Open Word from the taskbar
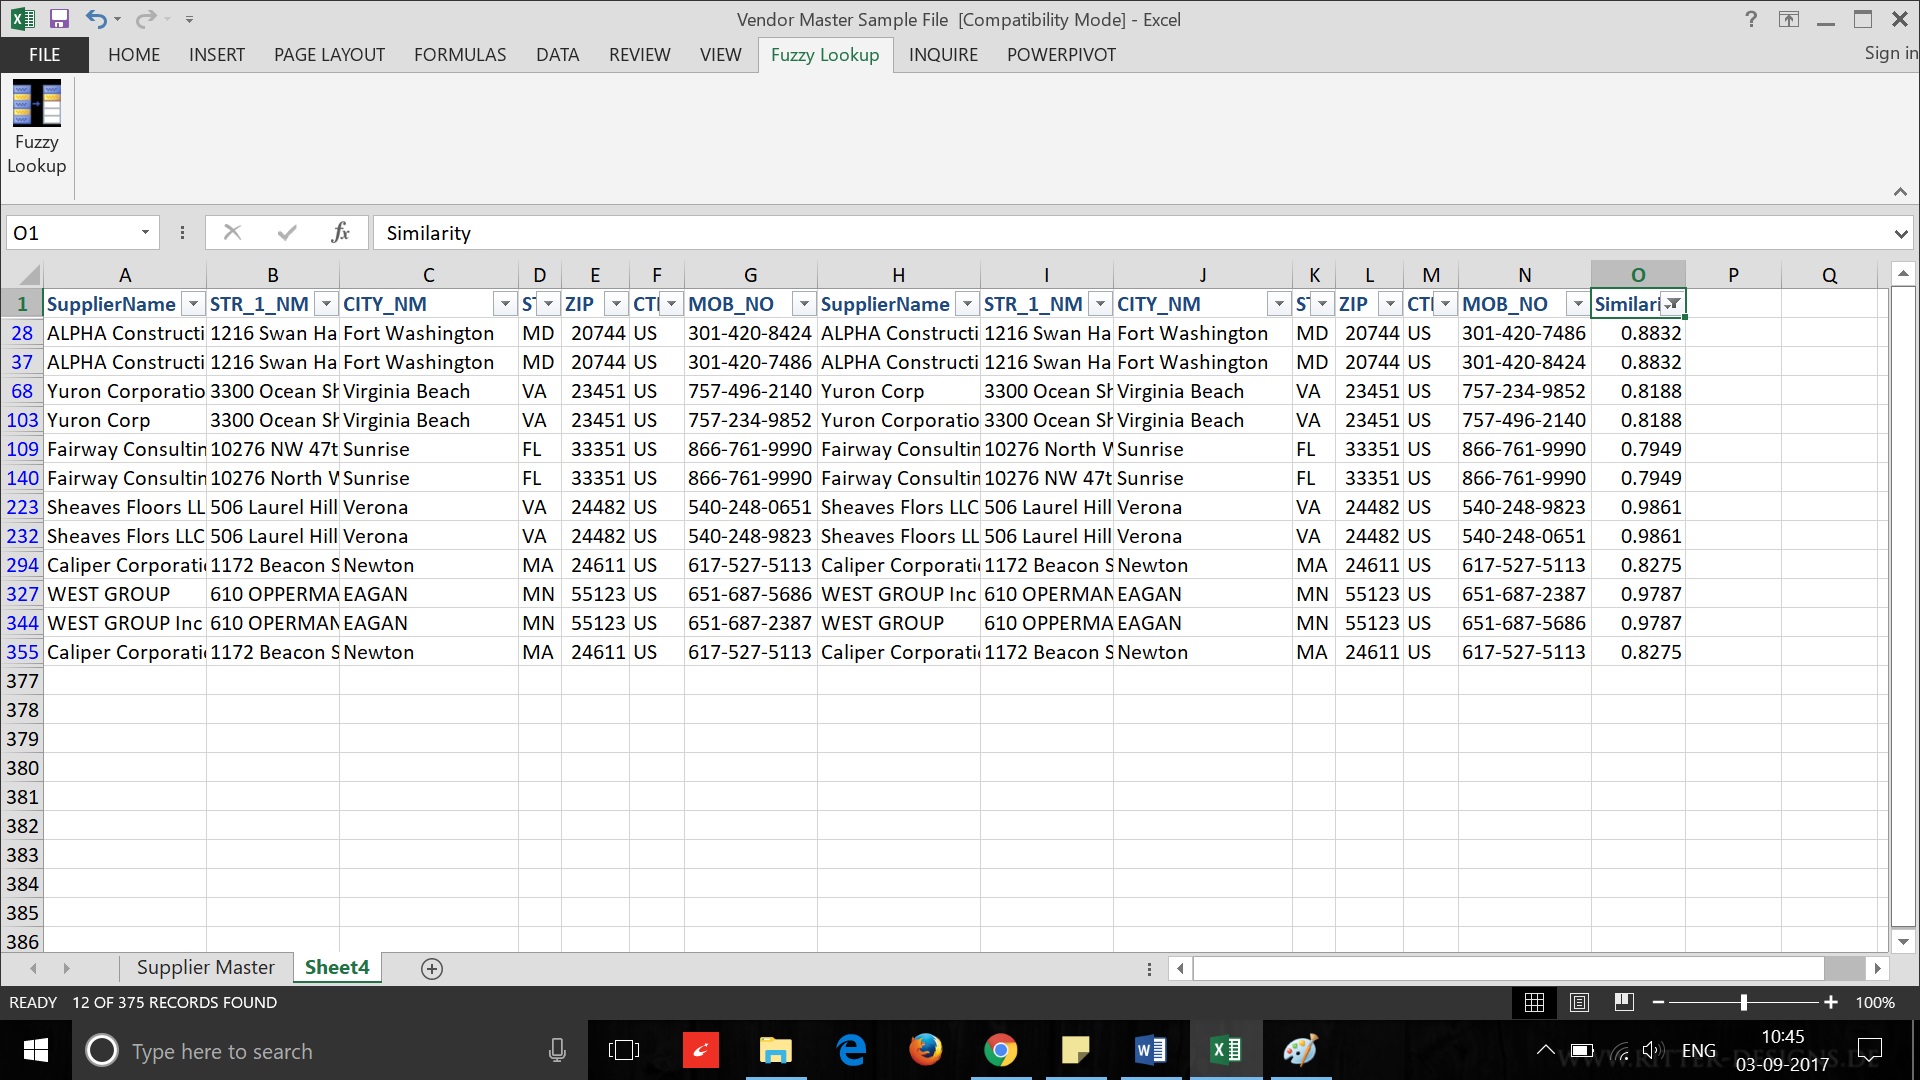This screenshot has height=1080, width=1920. (x=1150, y=1050)
